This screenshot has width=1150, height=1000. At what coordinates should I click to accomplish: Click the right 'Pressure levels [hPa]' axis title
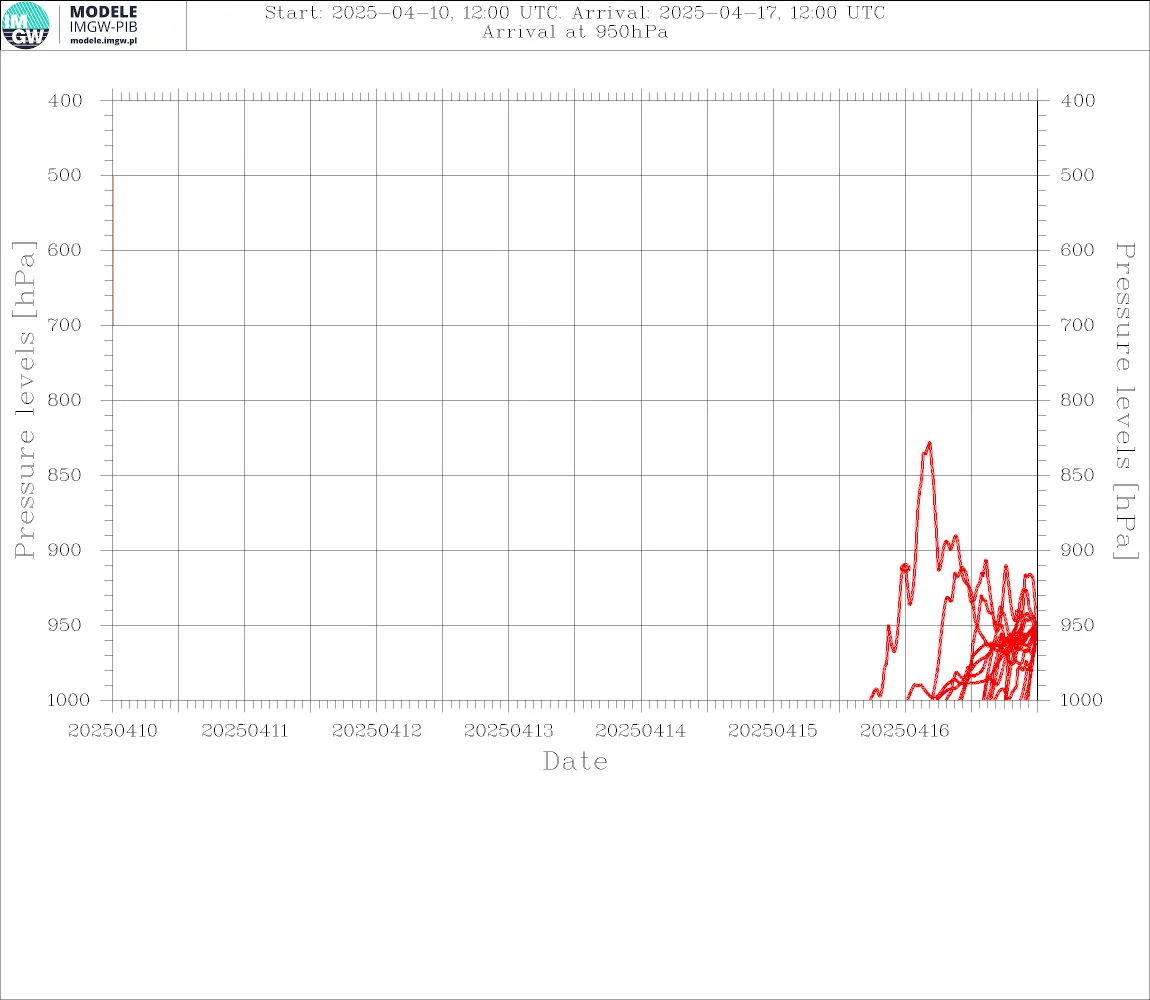click(1126, 401)
